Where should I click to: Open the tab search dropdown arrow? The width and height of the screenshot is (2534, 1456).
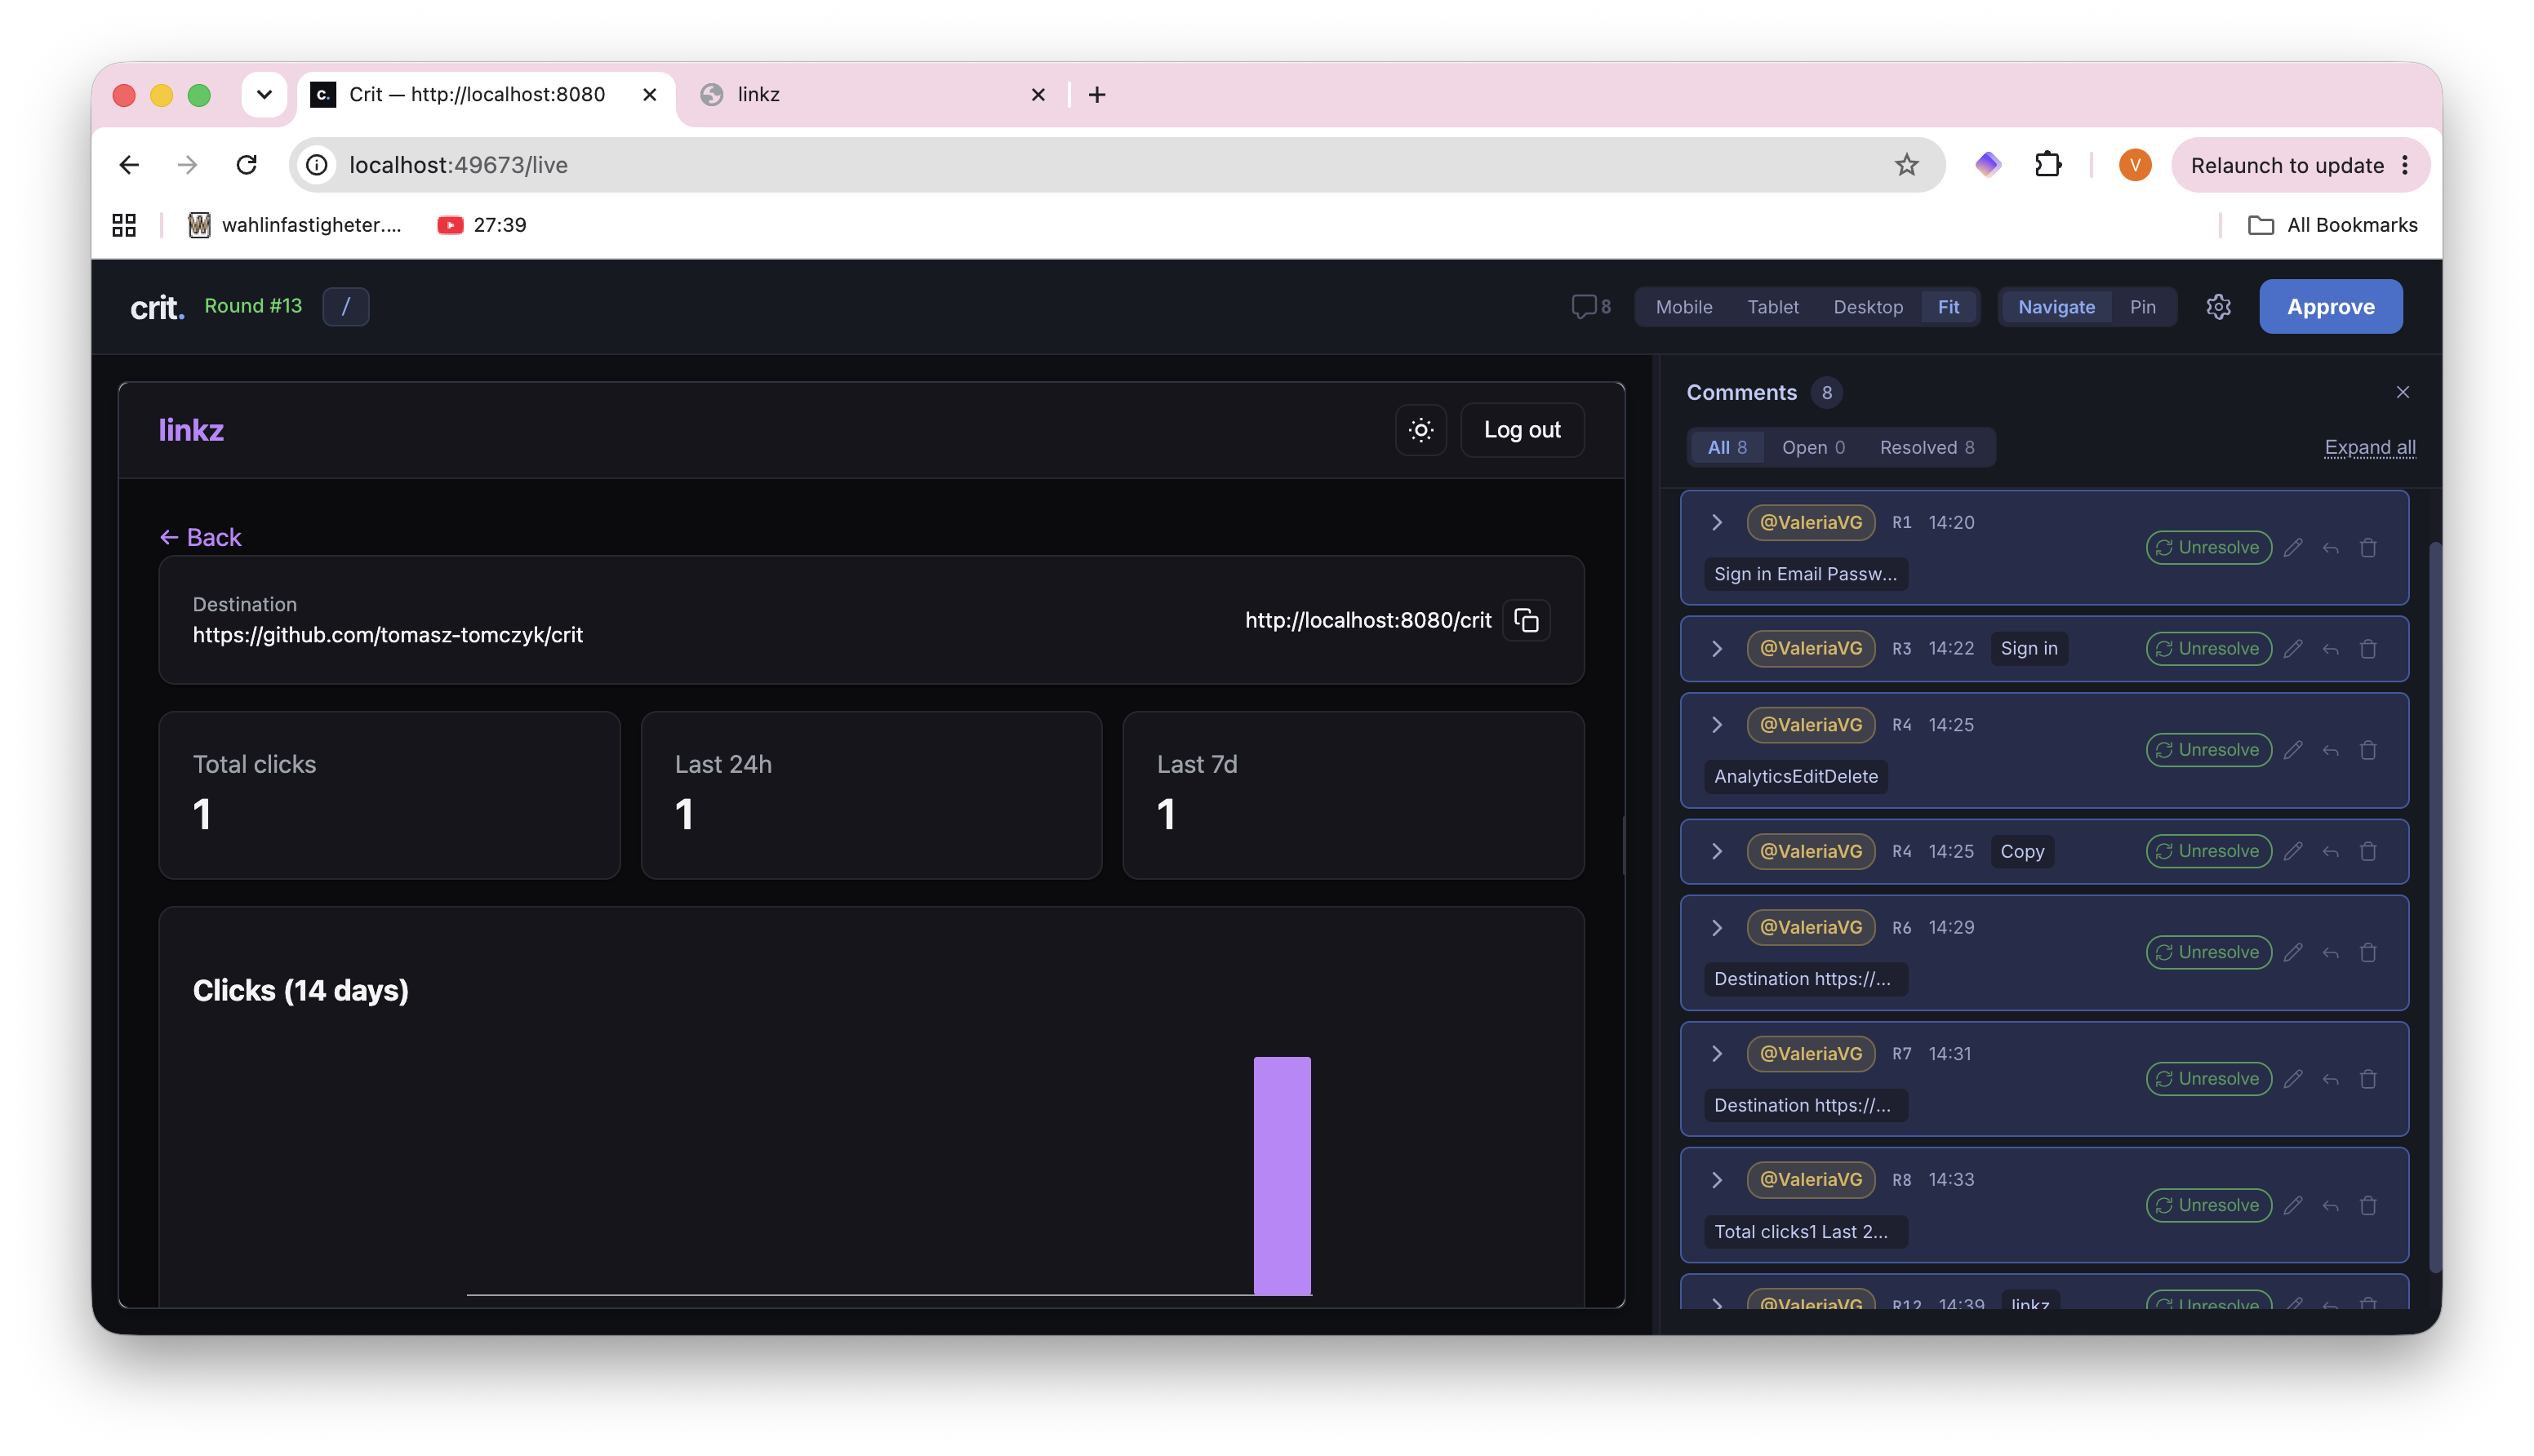click(264, 94)
